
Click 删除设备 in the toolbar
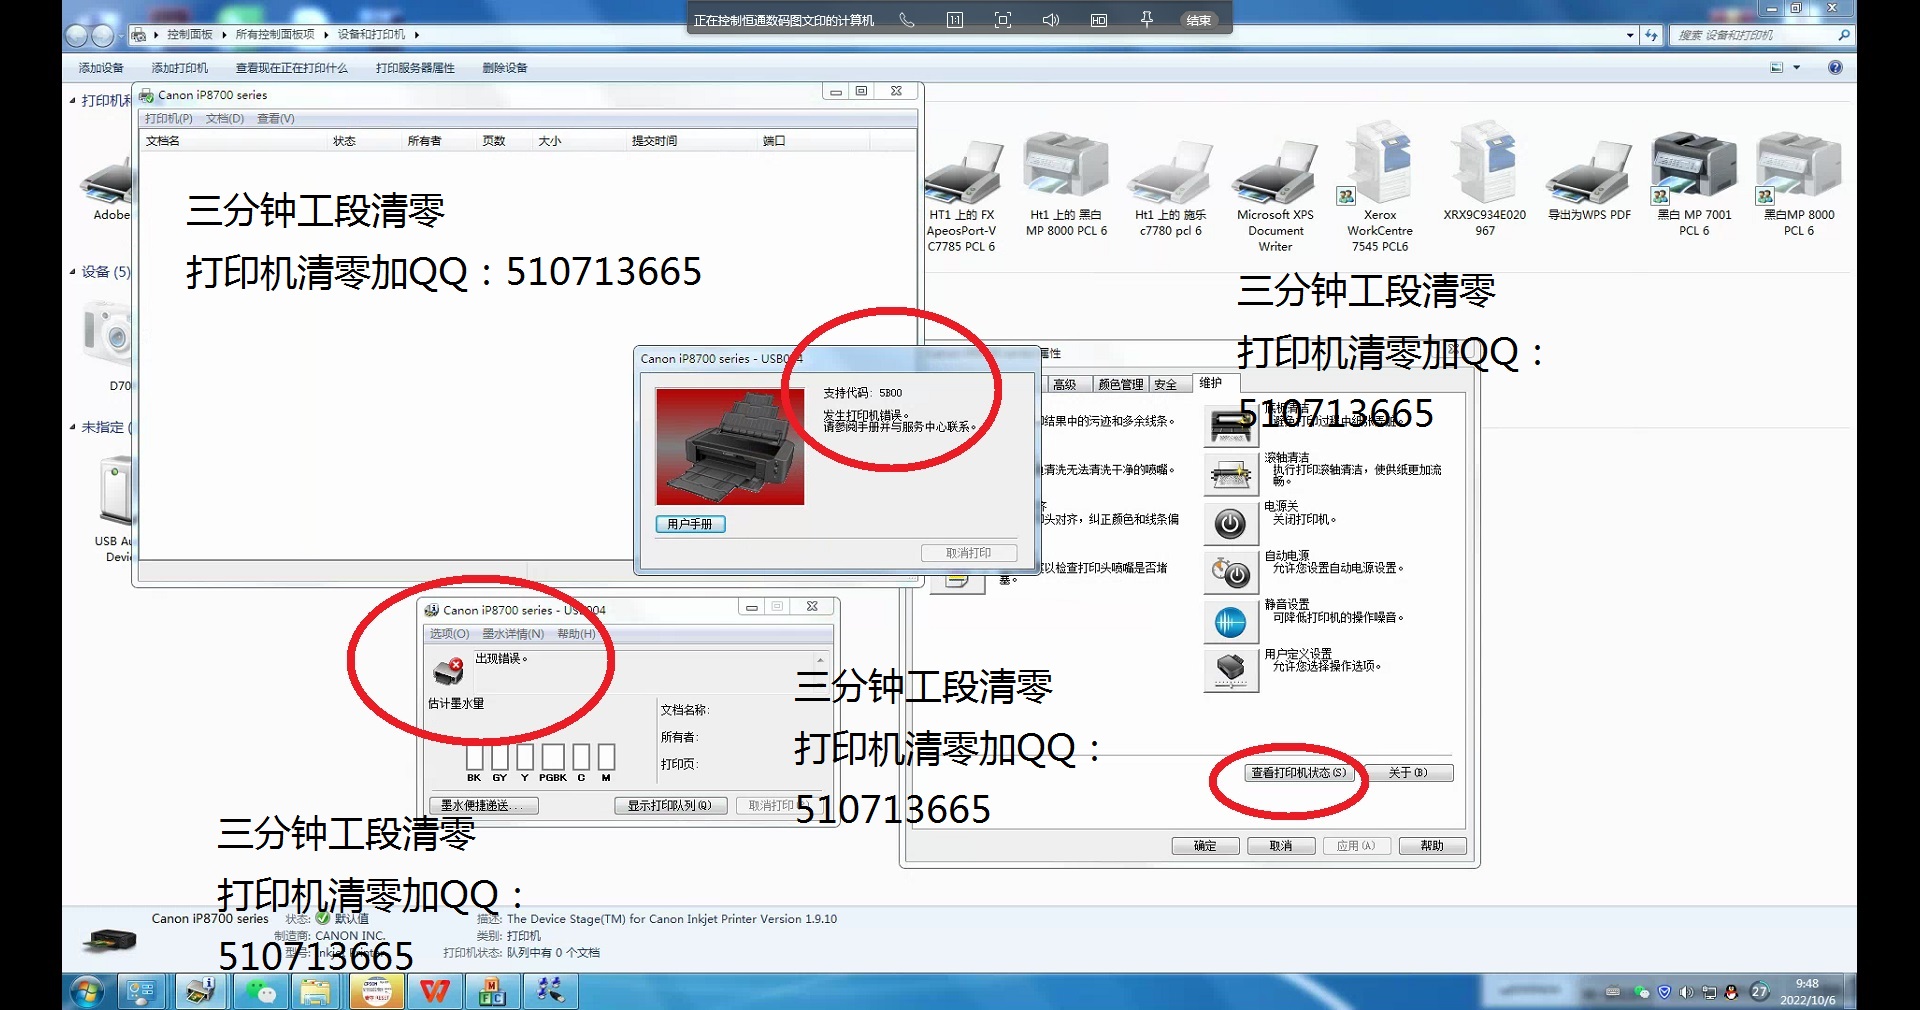point(505,68)
